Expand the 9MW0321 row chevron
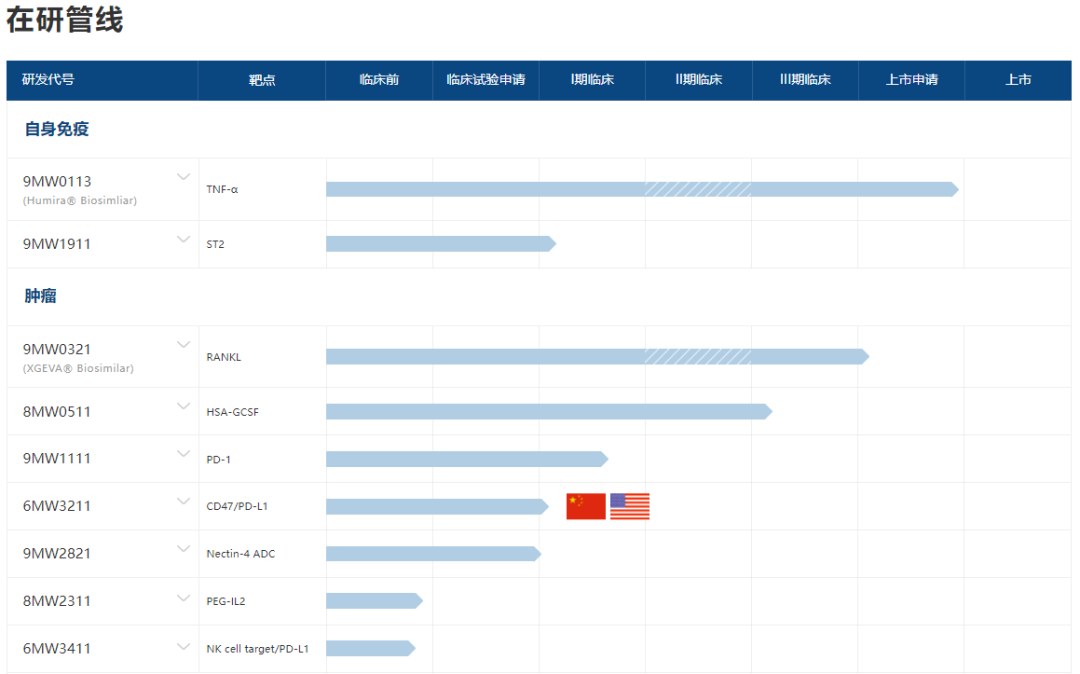Viewport: 1080px width, 674px height. point(183,344)
